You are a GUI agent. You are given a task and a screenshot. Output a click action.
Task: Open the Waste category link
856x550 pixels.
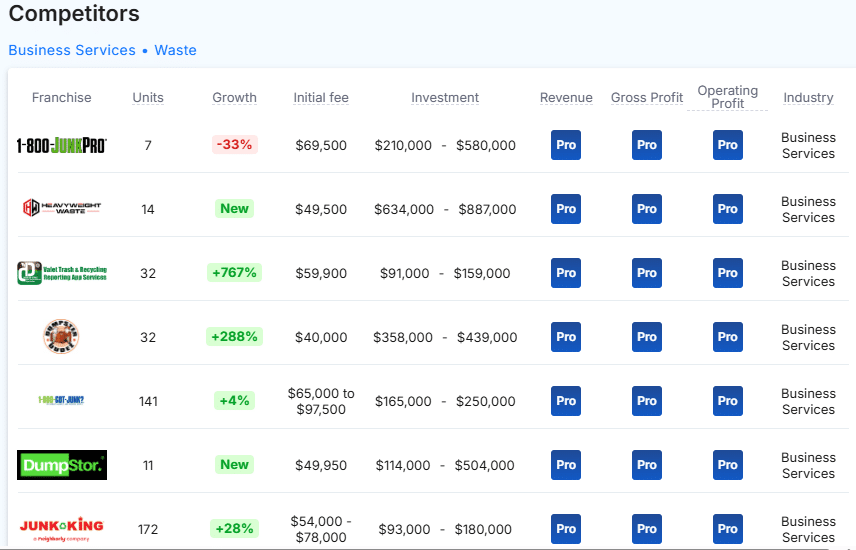pos(175,50)
